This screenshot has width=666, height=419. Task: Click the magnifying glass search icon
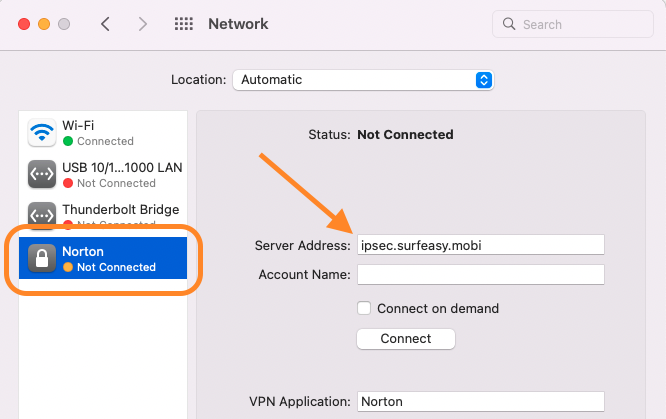(509, 24)
